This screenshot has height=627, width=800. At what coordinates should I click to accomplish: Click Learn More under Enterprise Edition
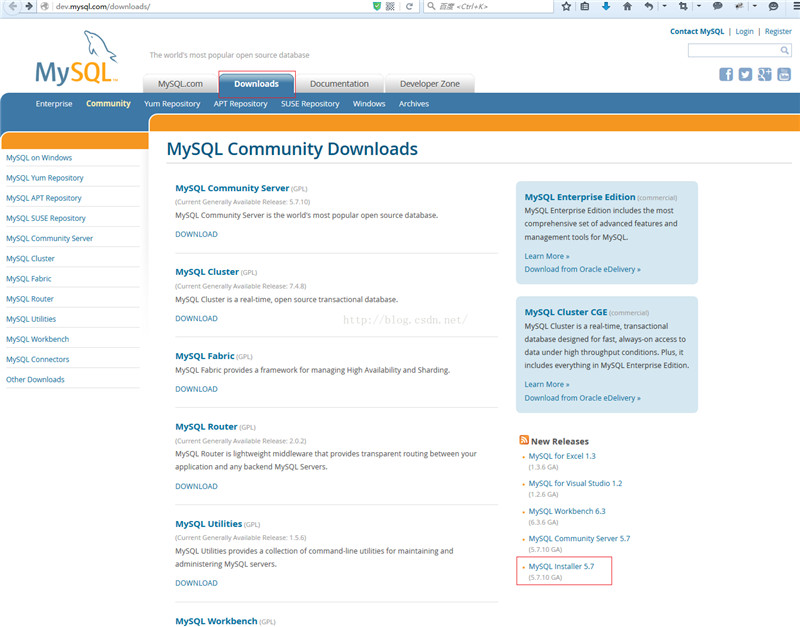coord(547,256)
